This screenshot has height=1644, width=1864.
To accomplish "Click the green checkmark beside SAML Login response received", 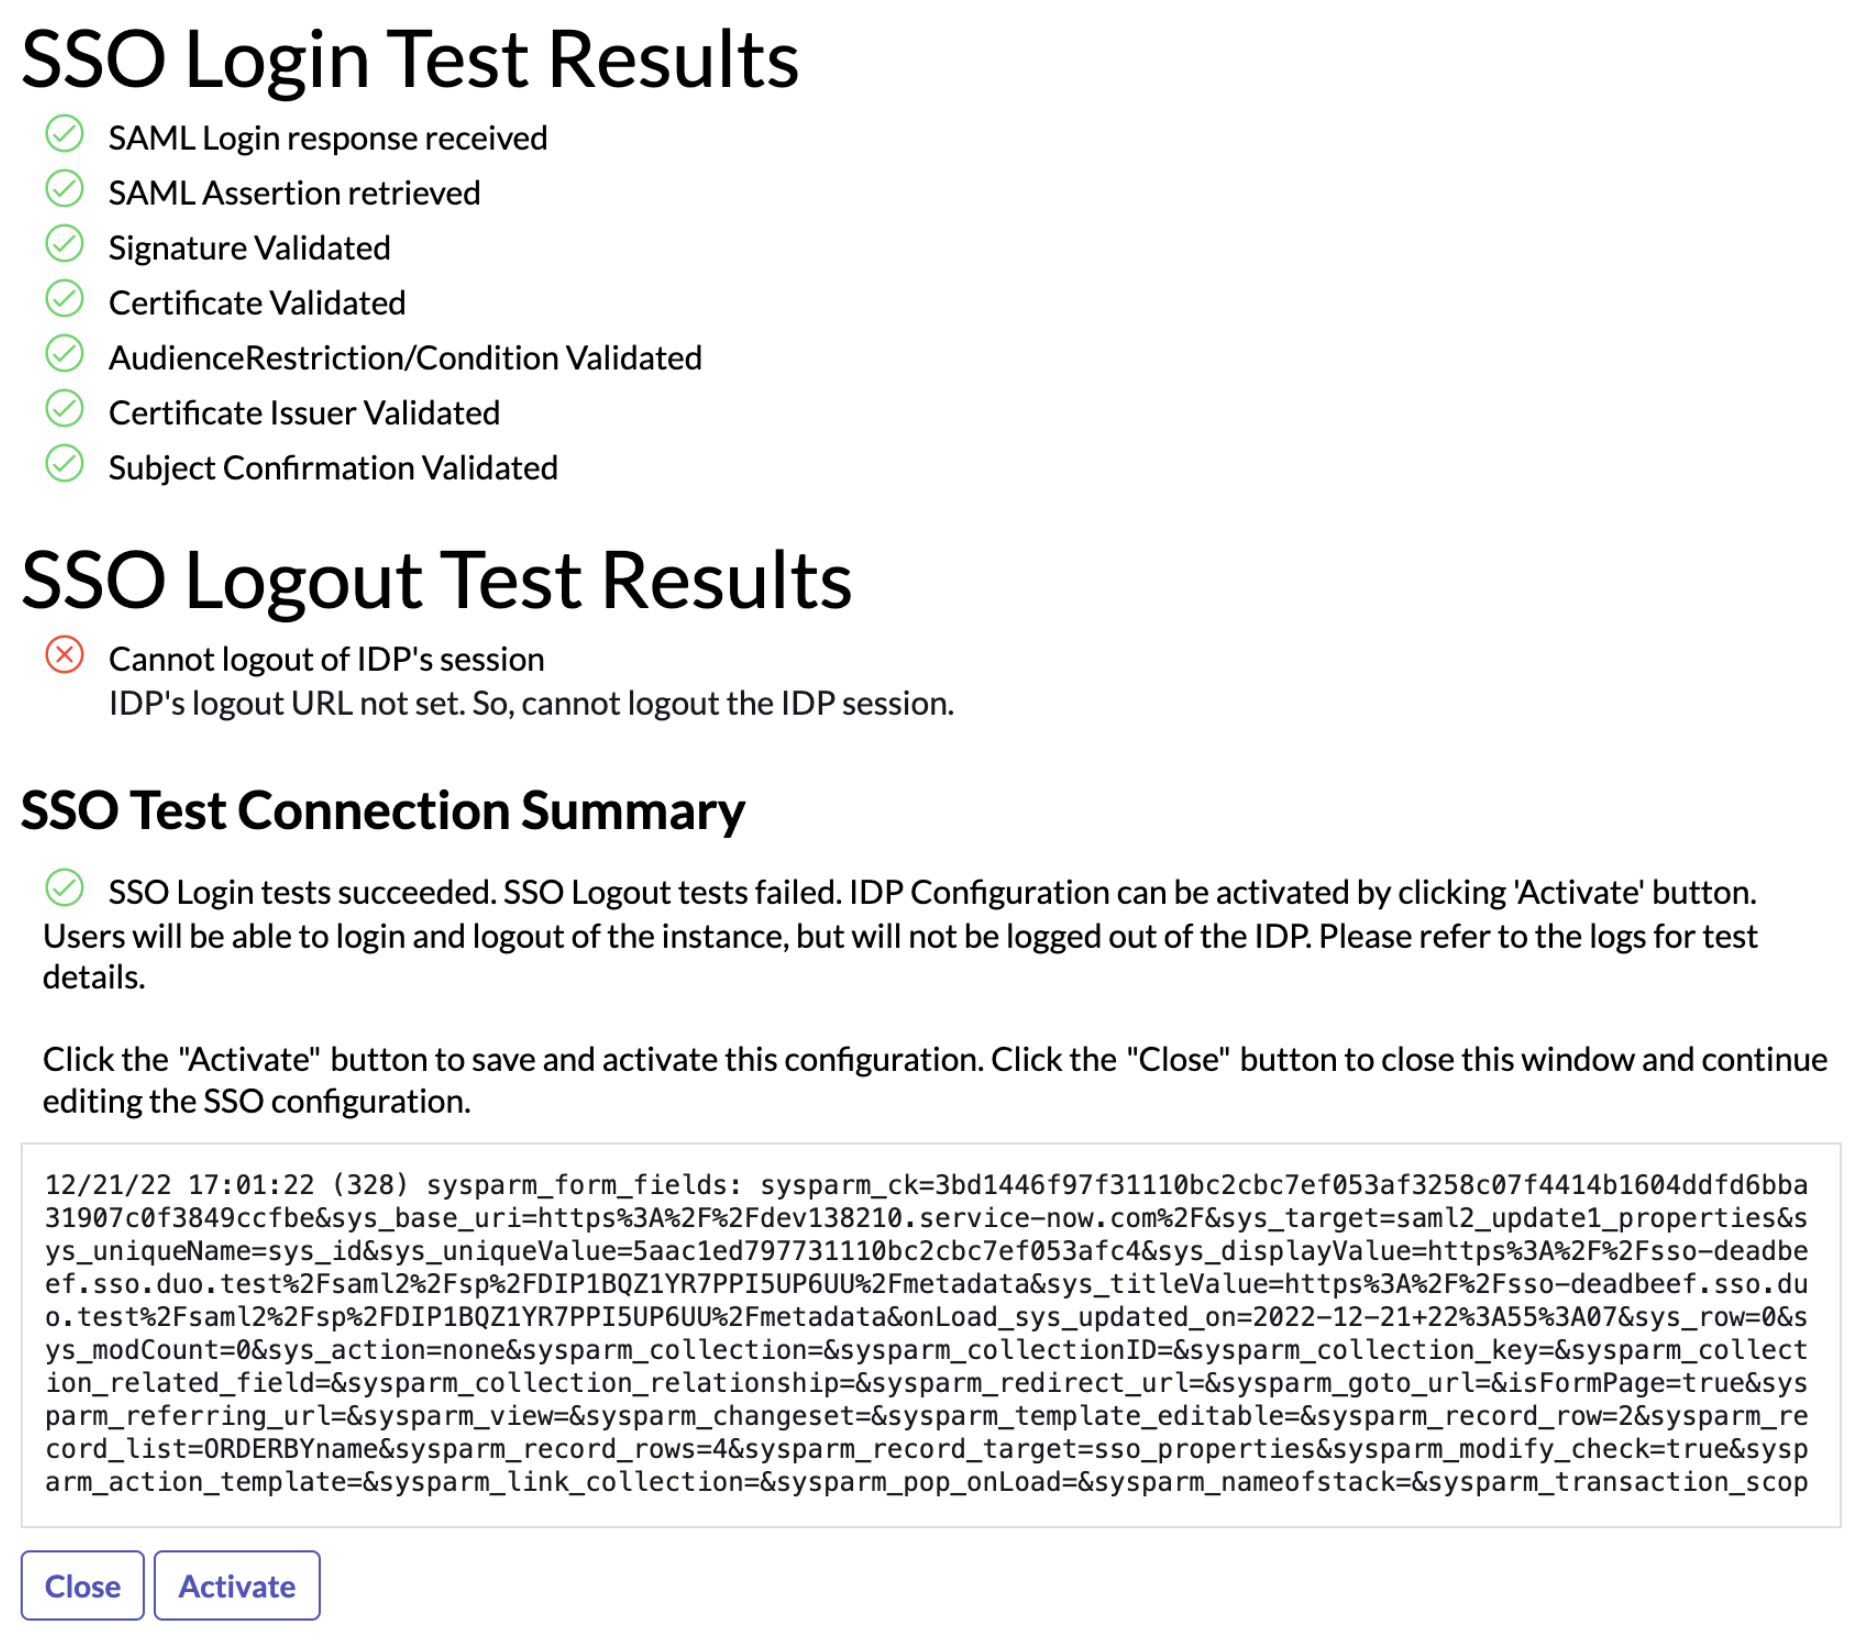I will pos(65,131).
